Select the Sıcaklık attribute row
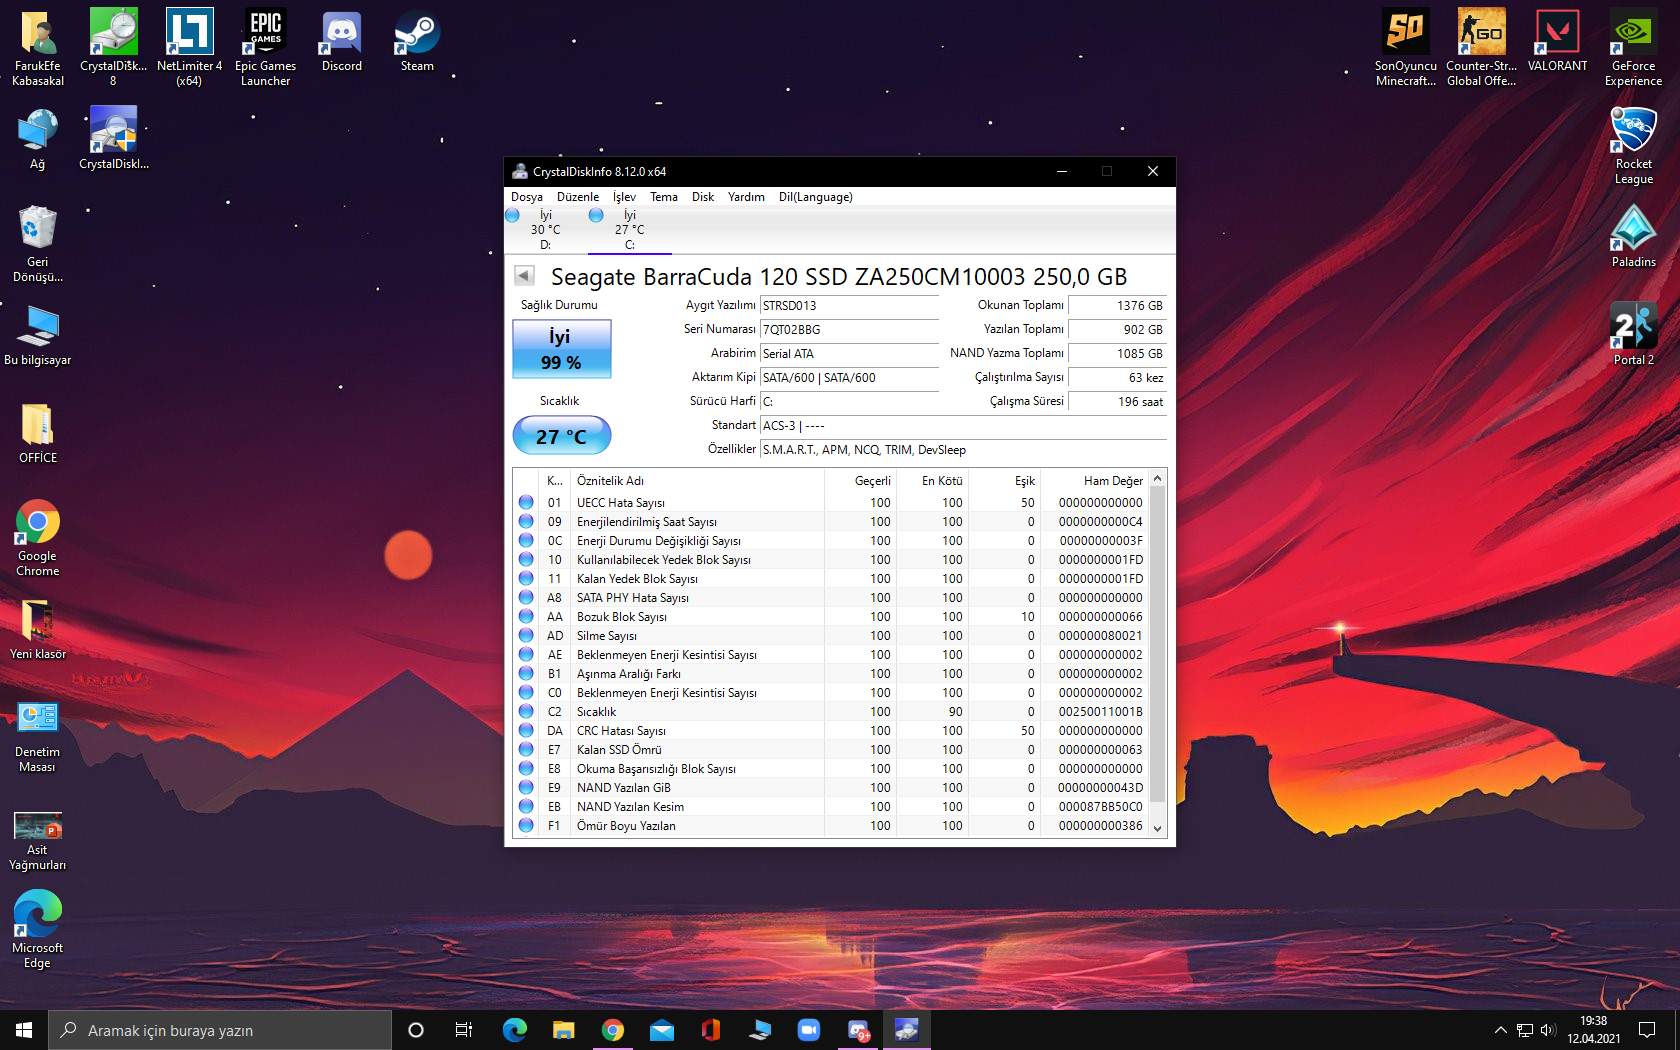 tap(832, 712)
